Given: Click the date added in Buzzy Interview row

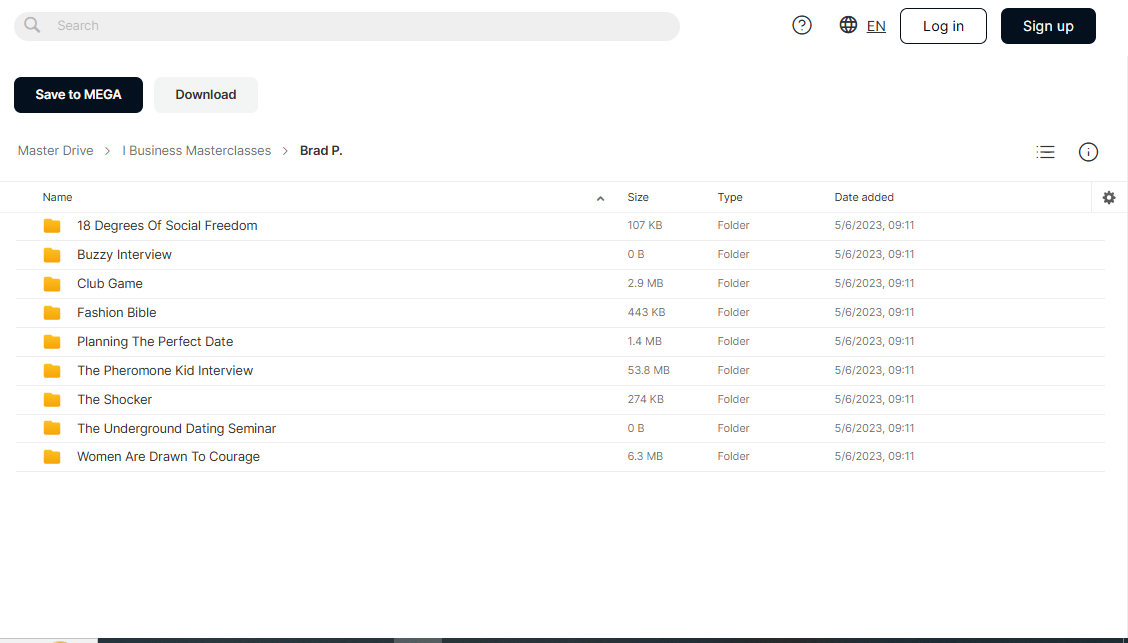Looking at the screenshot, I should click(874, 254).
